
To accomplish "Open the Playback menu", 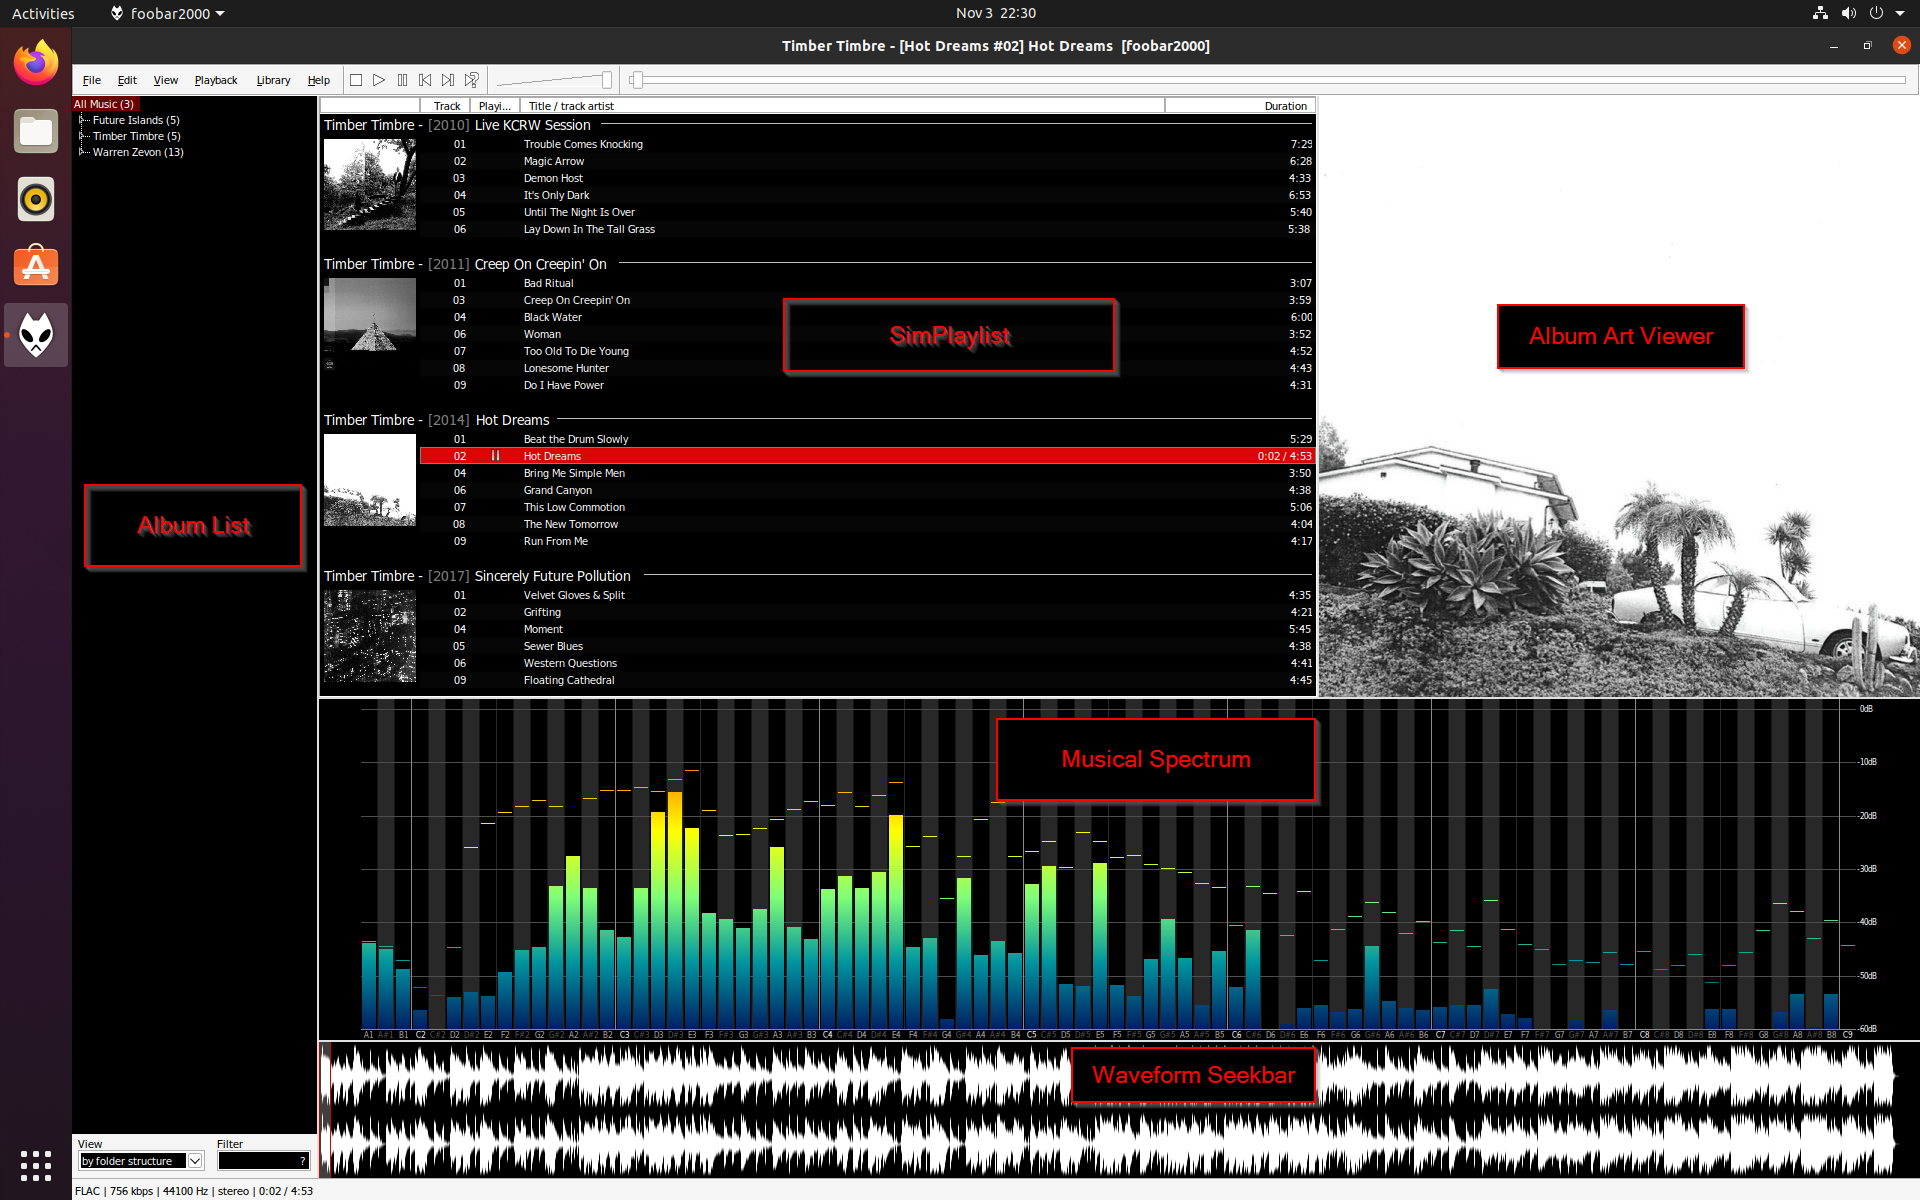I will coord(216,80).
